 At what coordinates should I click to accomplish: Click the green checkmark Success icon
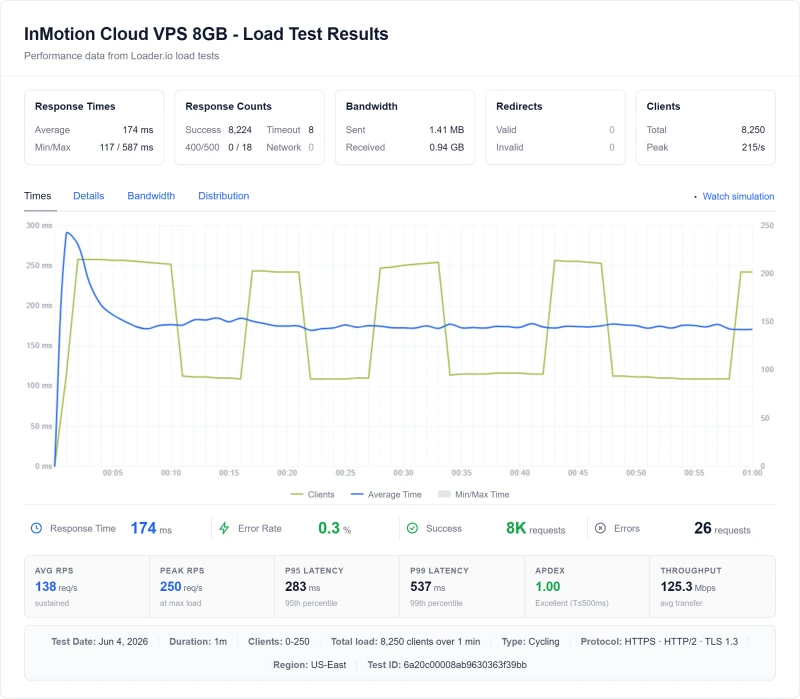(412, 528)
